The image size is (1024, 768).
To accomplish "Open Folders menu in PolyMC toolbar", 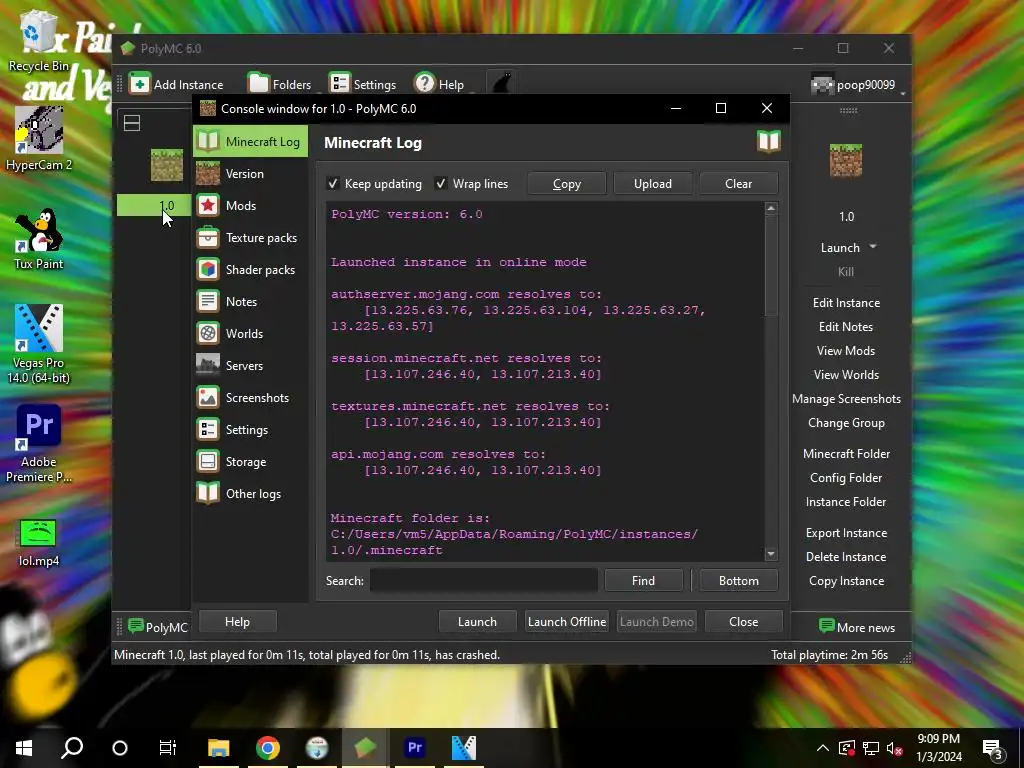I will [280, 84].
